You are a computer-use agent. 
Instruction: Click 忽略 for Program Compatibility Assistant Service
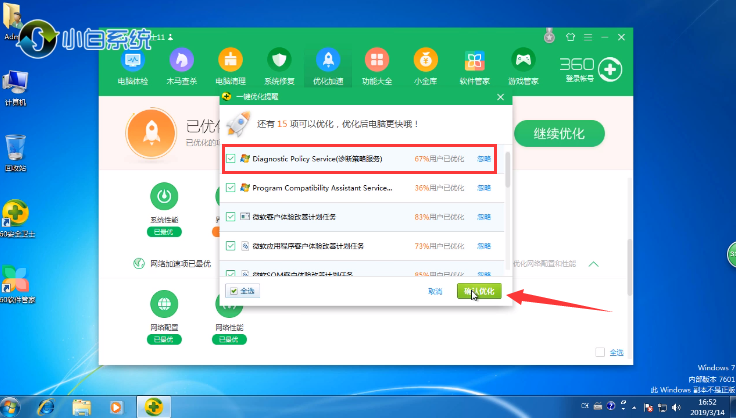click(x=484, y=188)
